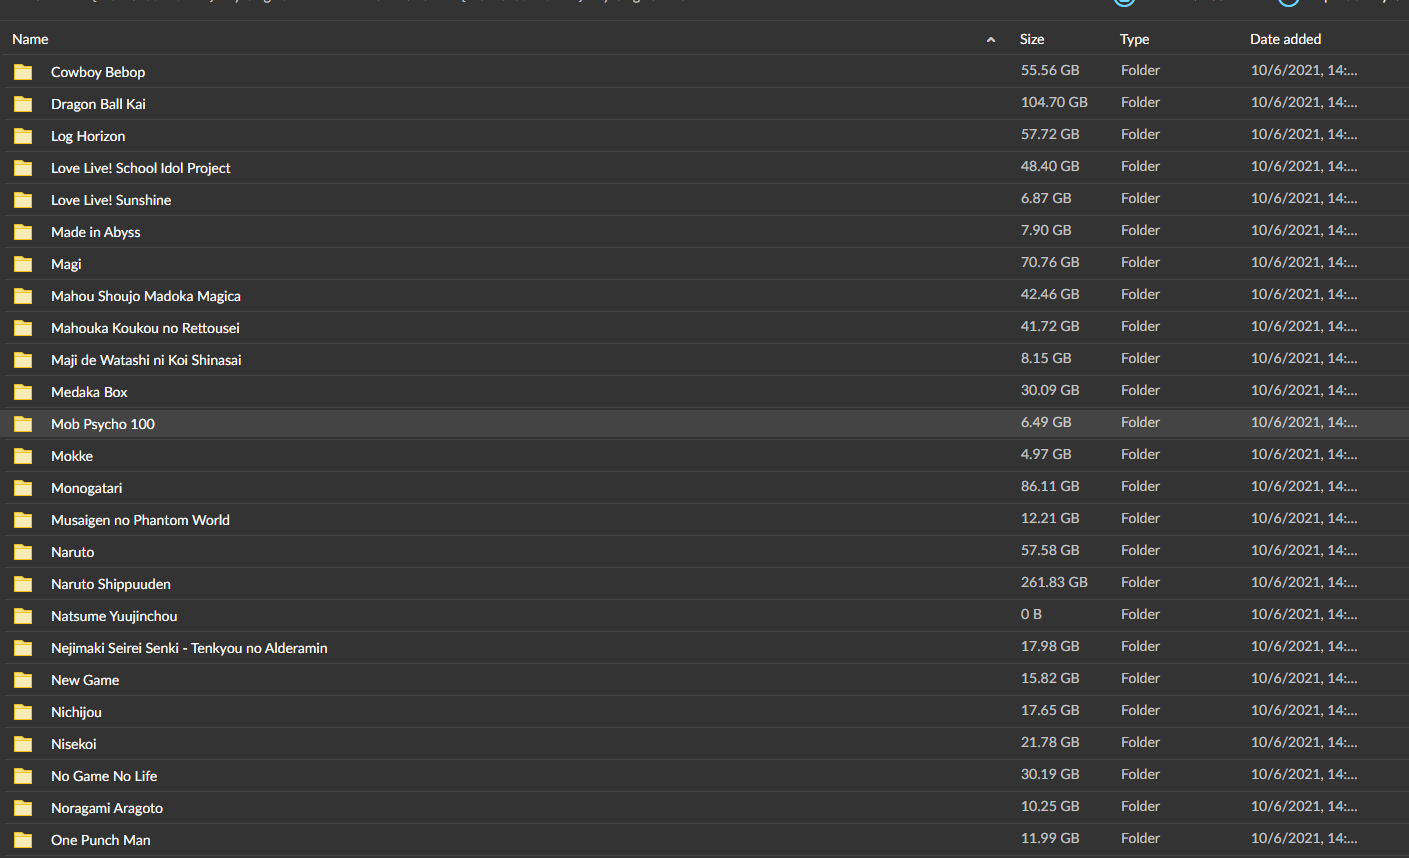1409x858 pixels.
Task: Select the One Punch Man folder name
Action: (x=101, y=840)
